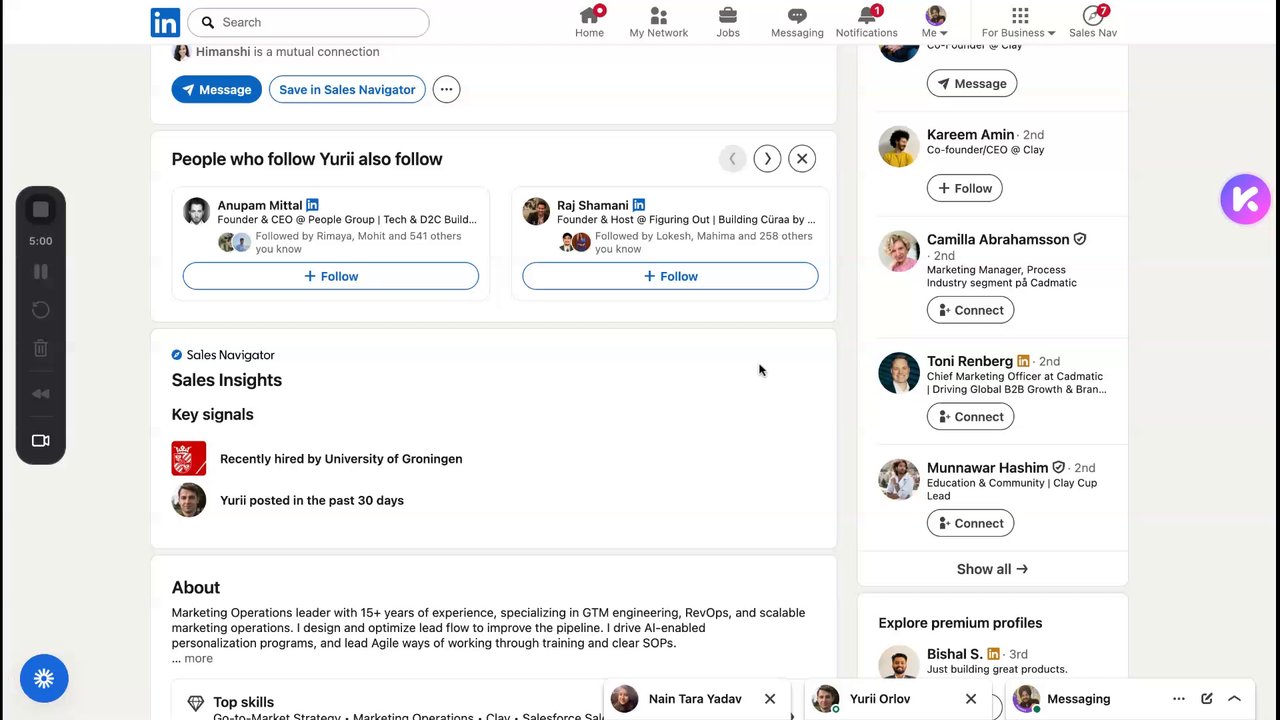Open profile more actions ellipsis
This screenshot has height=720, width=1280.
pyautogui.click(x=446, y=90)
